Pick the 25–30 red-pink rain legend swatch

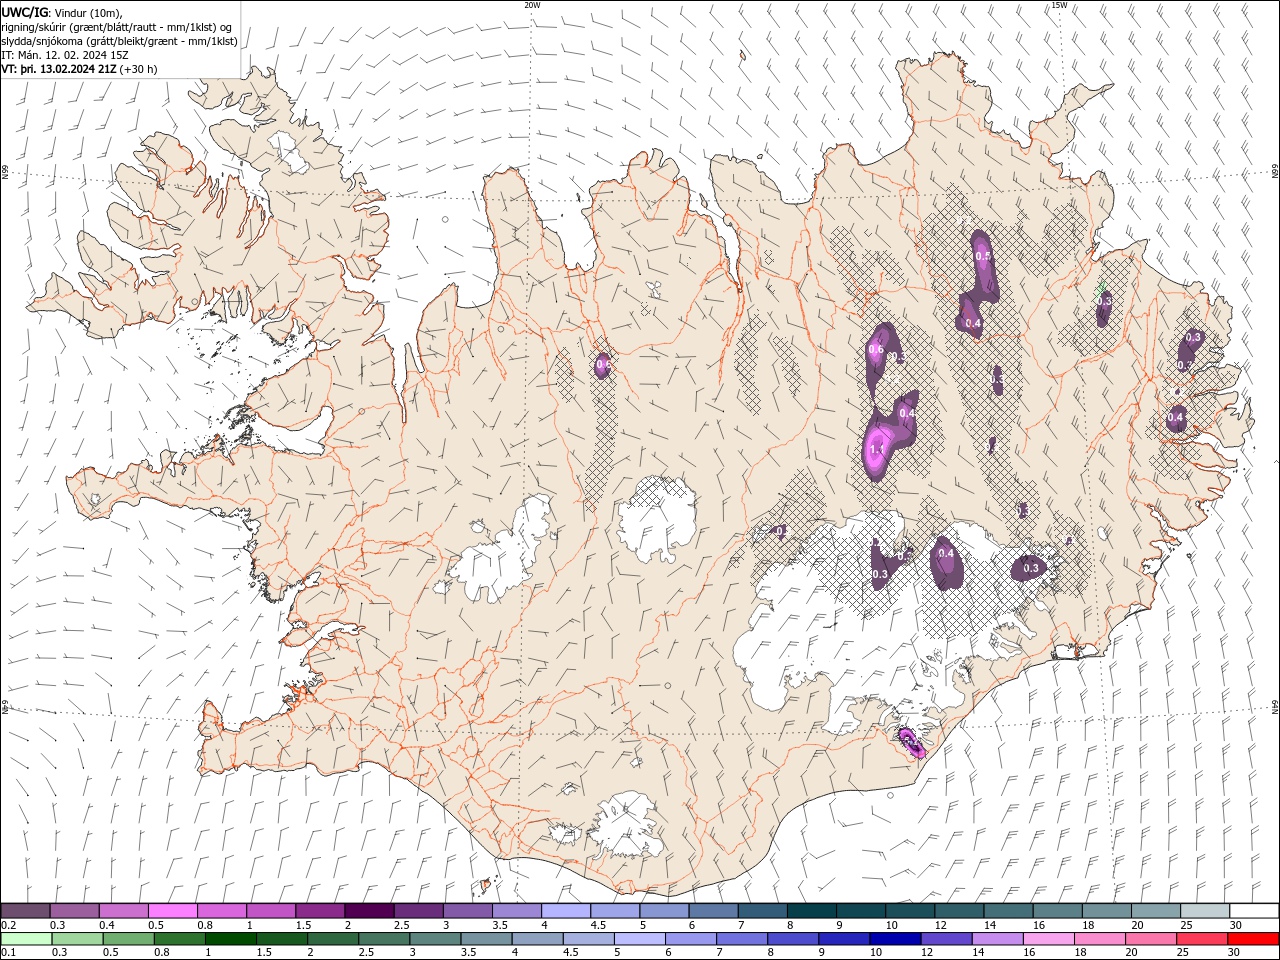pyautogui.click(x=1202, y=939)
